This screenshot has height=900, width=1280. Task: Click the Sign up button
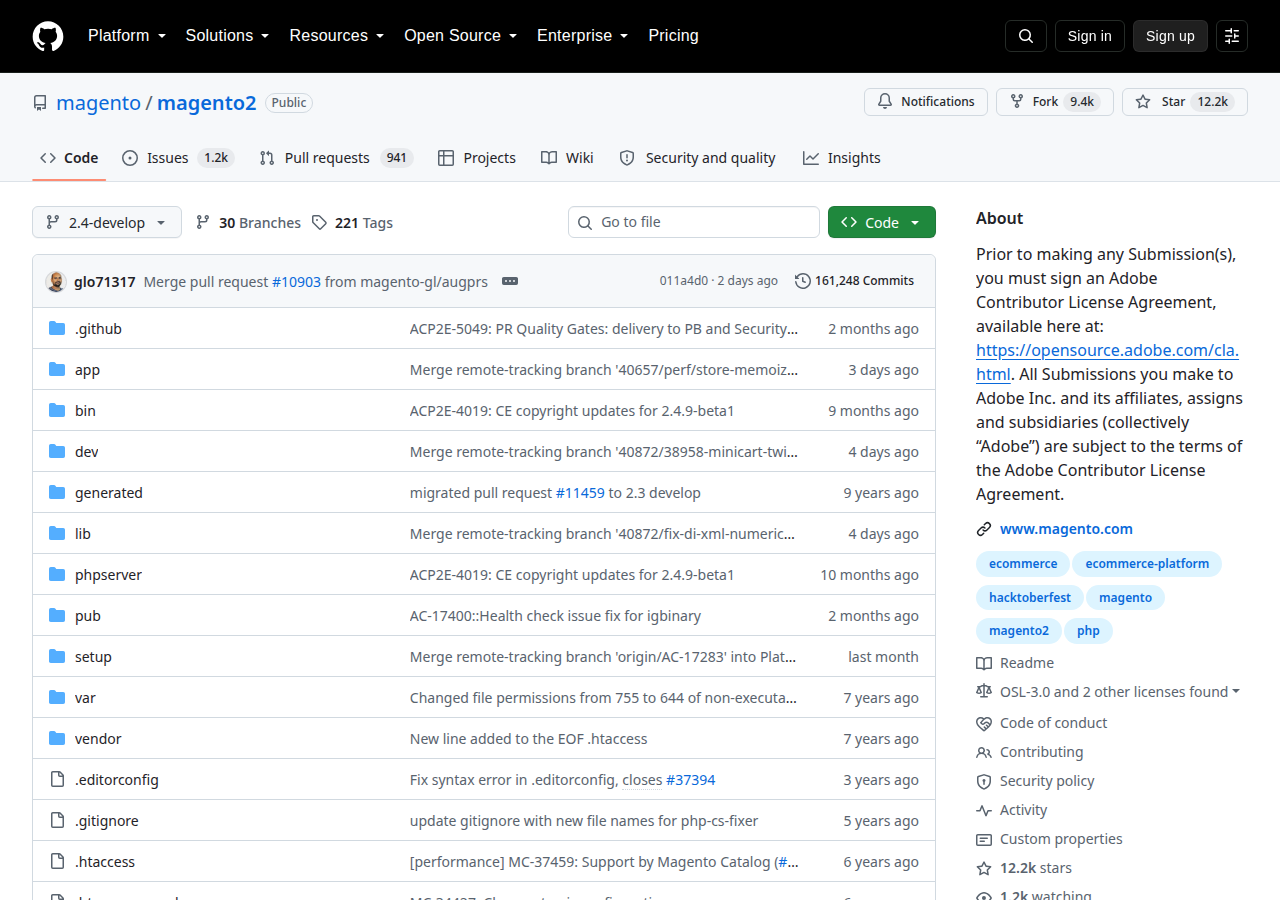1170,36
